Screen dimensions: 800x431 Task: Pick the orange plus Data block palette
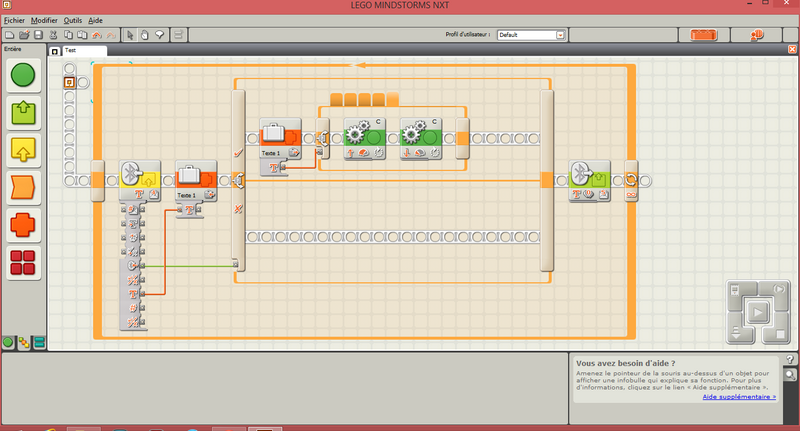click(23, 225)
